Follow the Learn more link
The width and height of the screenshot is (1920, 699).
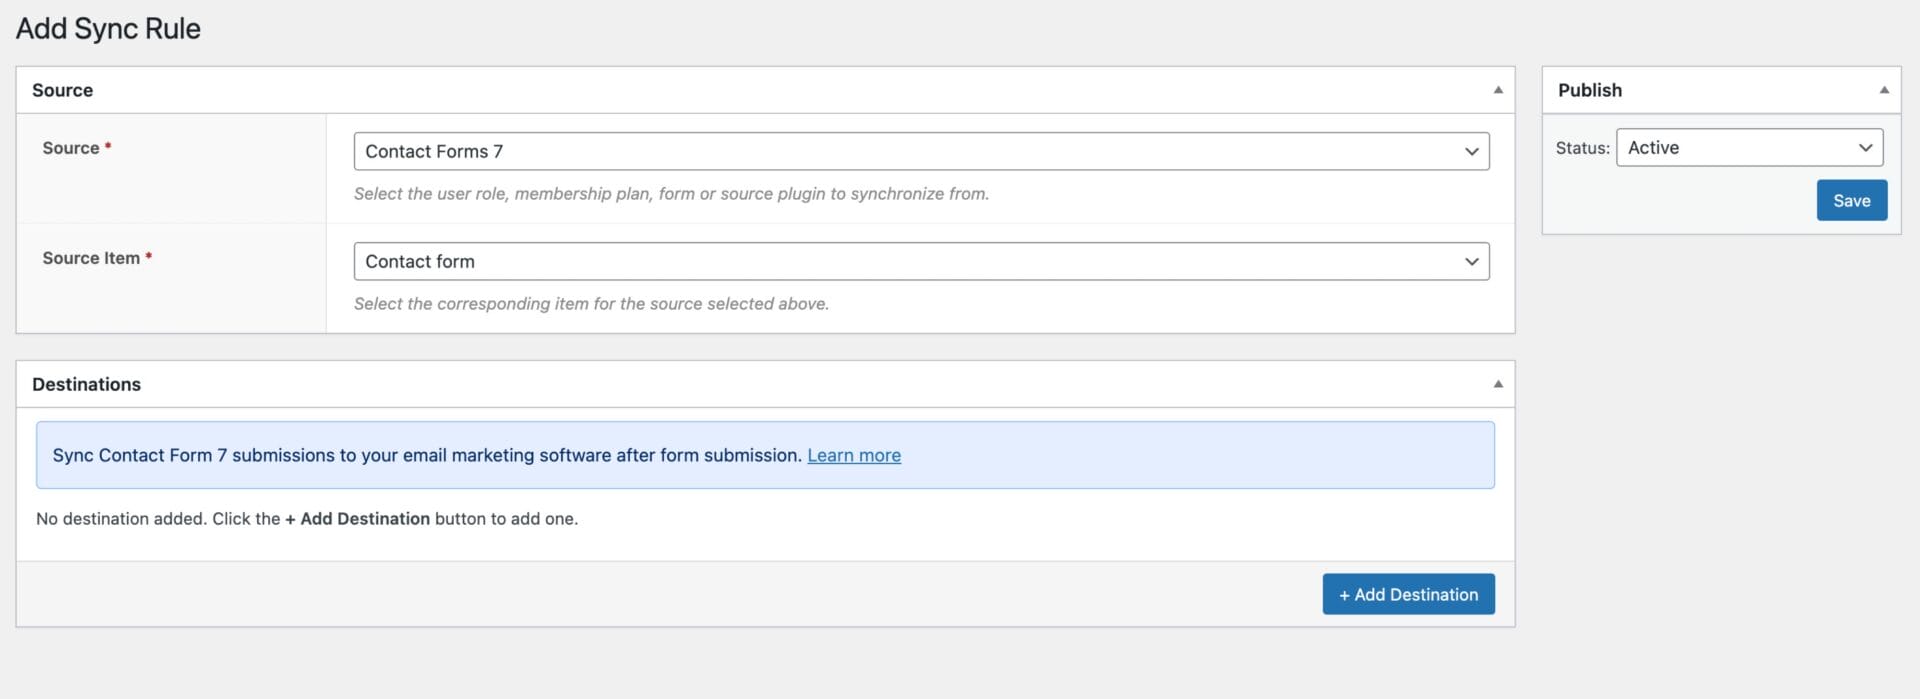click(854, 455)
